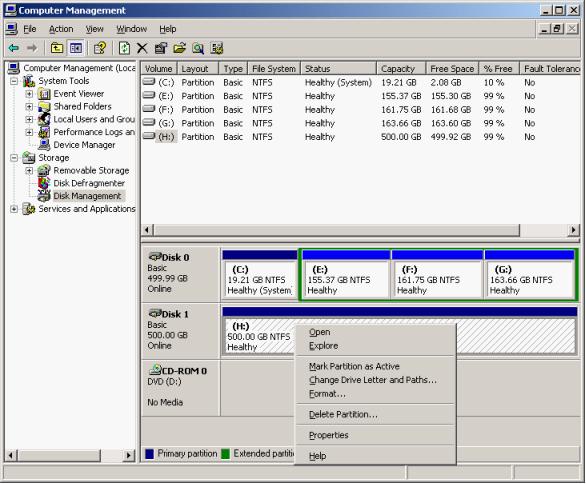
Task: Choose Format... from context menu
Action: [327, 394]
